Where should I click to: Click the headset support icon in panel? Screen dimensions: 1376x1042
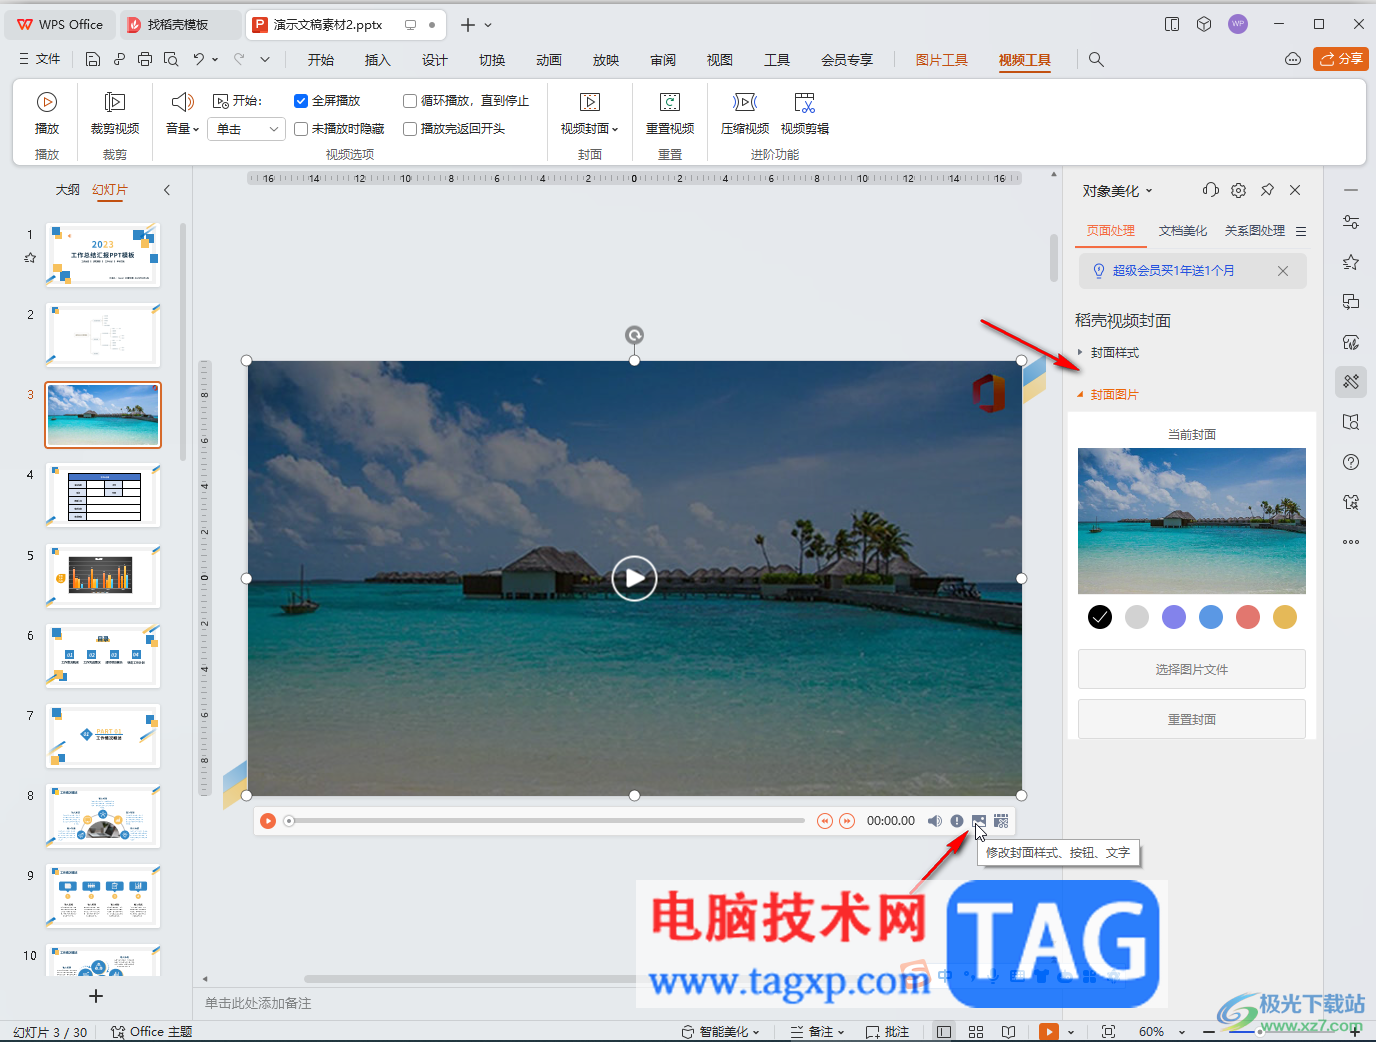click(1210, 190)
